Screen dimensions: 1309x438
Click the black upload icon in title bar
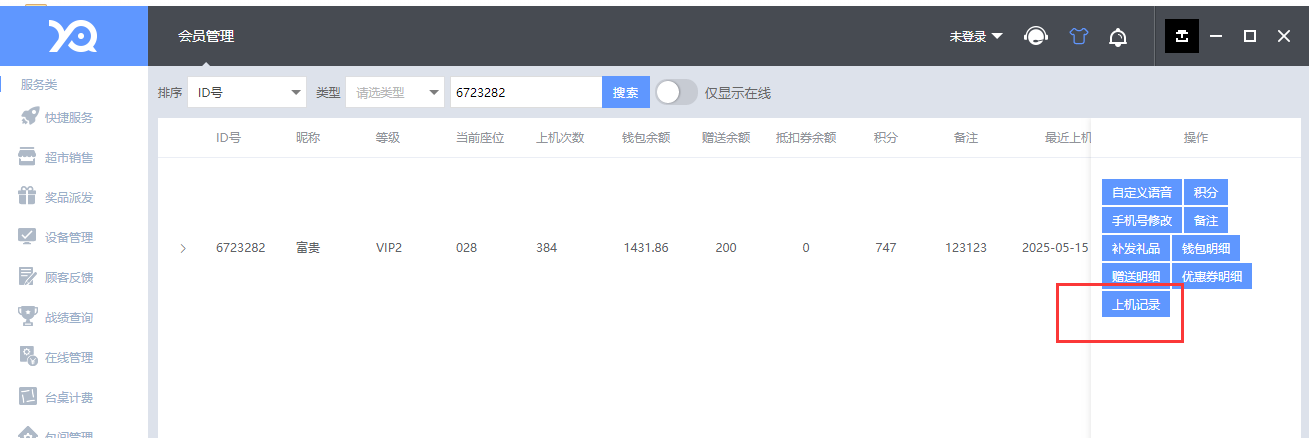[x=1182, y=36]
